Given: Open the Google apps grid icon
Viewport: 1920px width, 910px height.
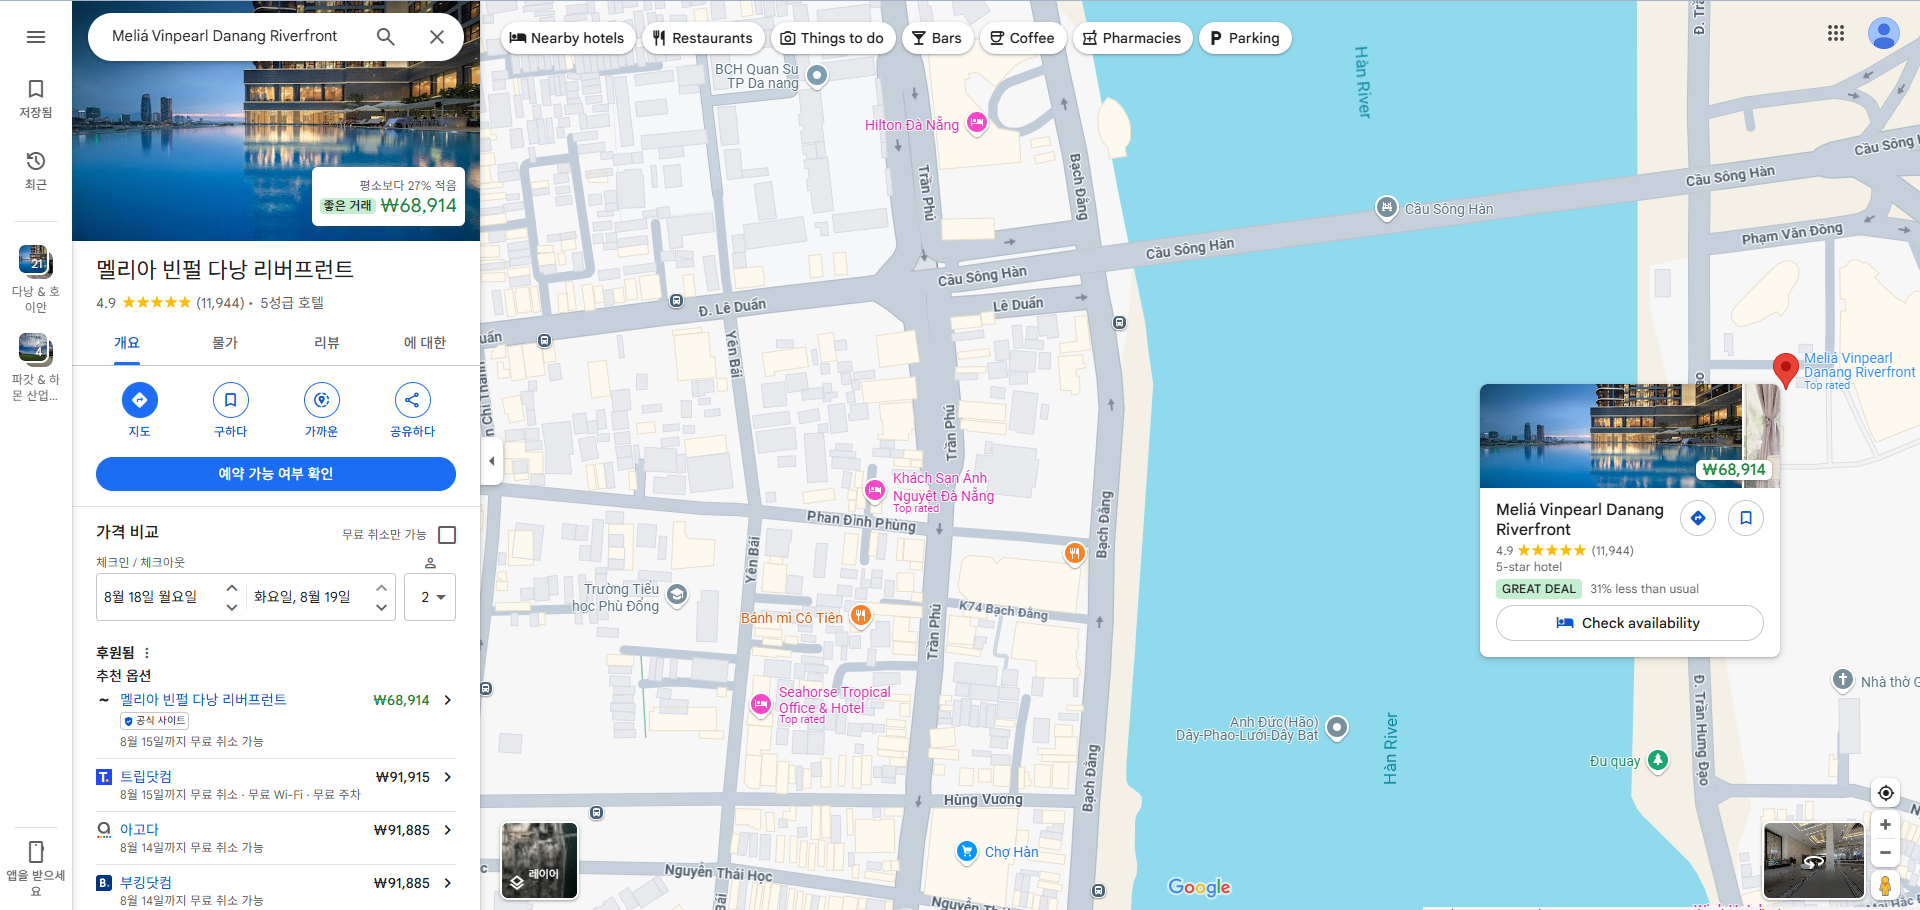Looking at the screenshot, I should [1836, 33].
